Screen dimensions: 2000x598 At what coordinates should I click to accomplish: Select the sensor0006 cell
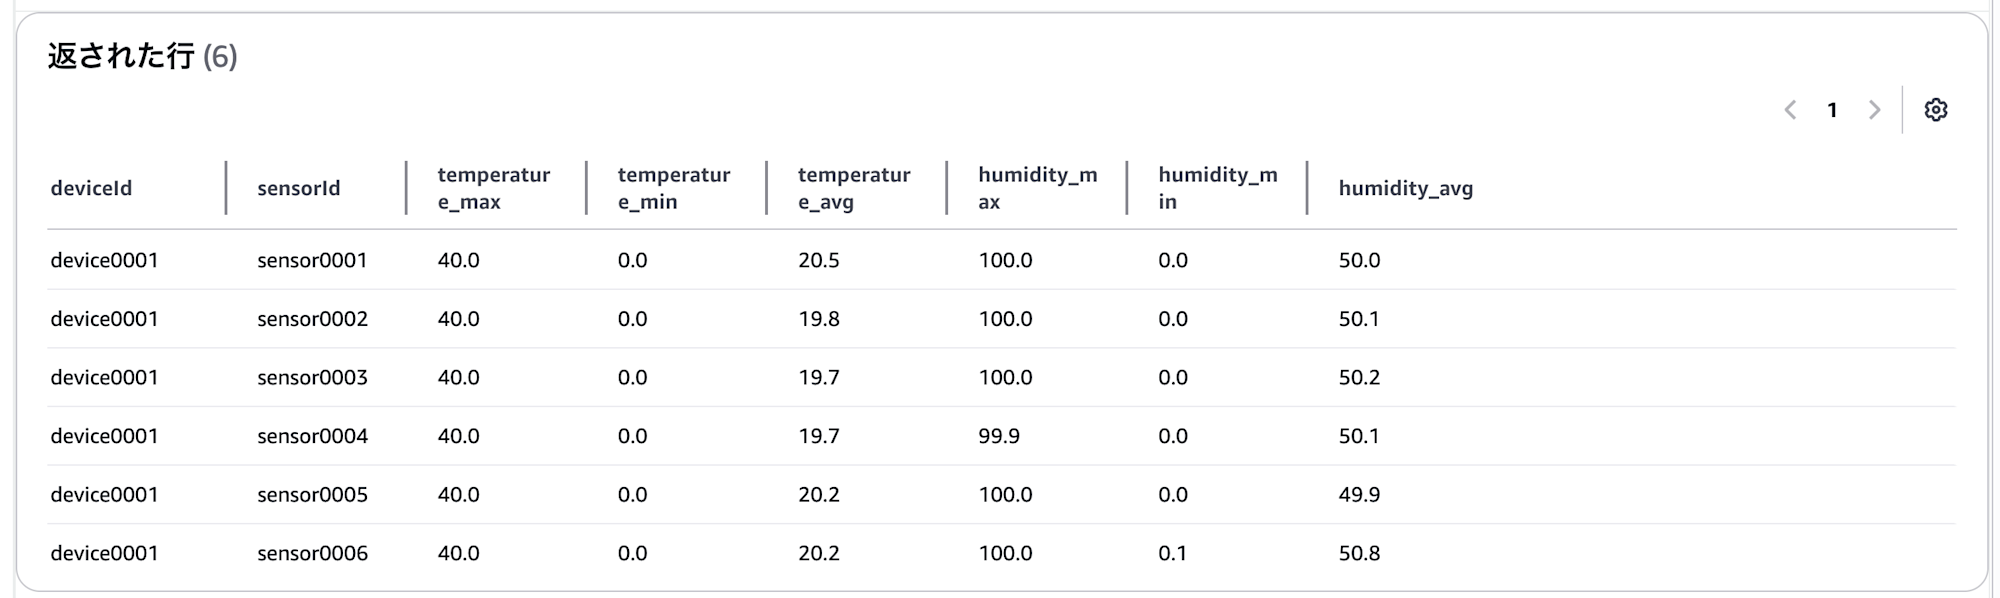click(312, 553)
